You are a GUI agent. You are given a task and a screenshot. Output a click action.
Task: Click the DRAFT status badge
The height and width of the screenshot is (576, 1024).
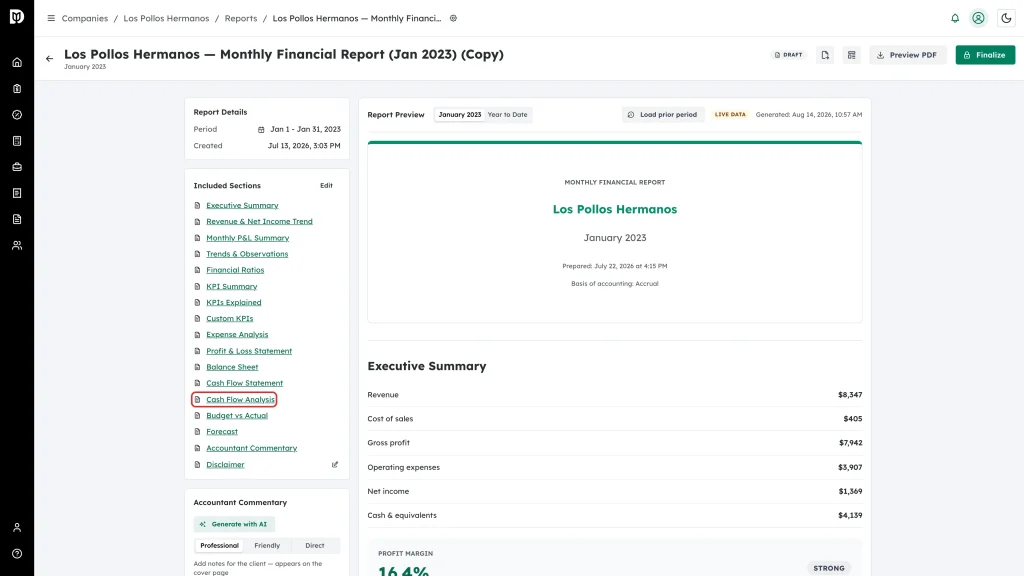[x=788, y=55]
